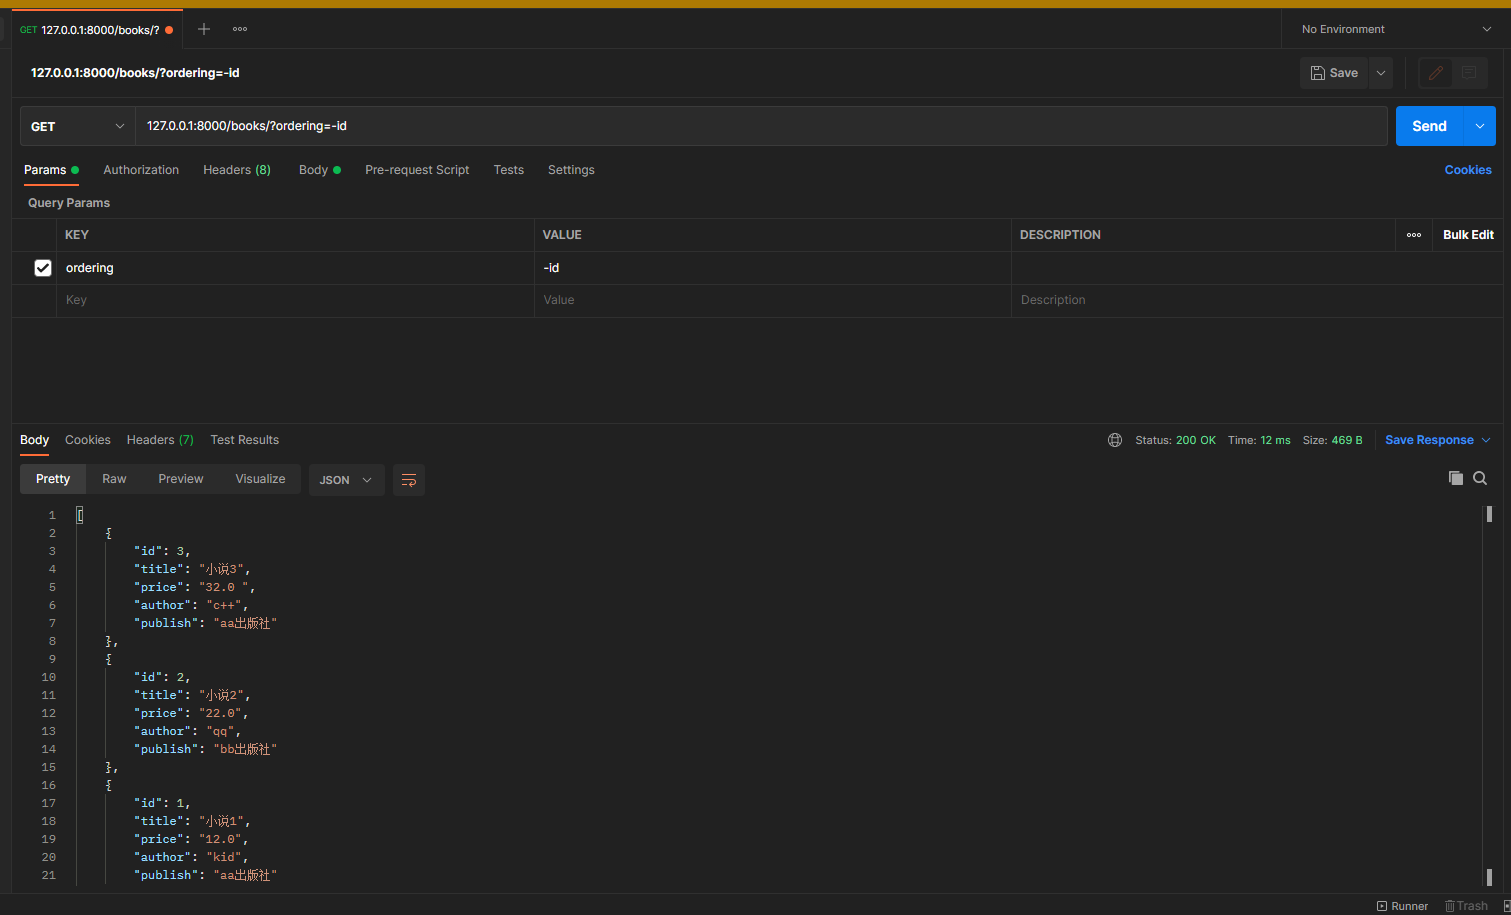Image resolution: width=1511 pixels, height=915 pixels.
Task: Open the Headers (8) request tab
Action: click(237, 170)
